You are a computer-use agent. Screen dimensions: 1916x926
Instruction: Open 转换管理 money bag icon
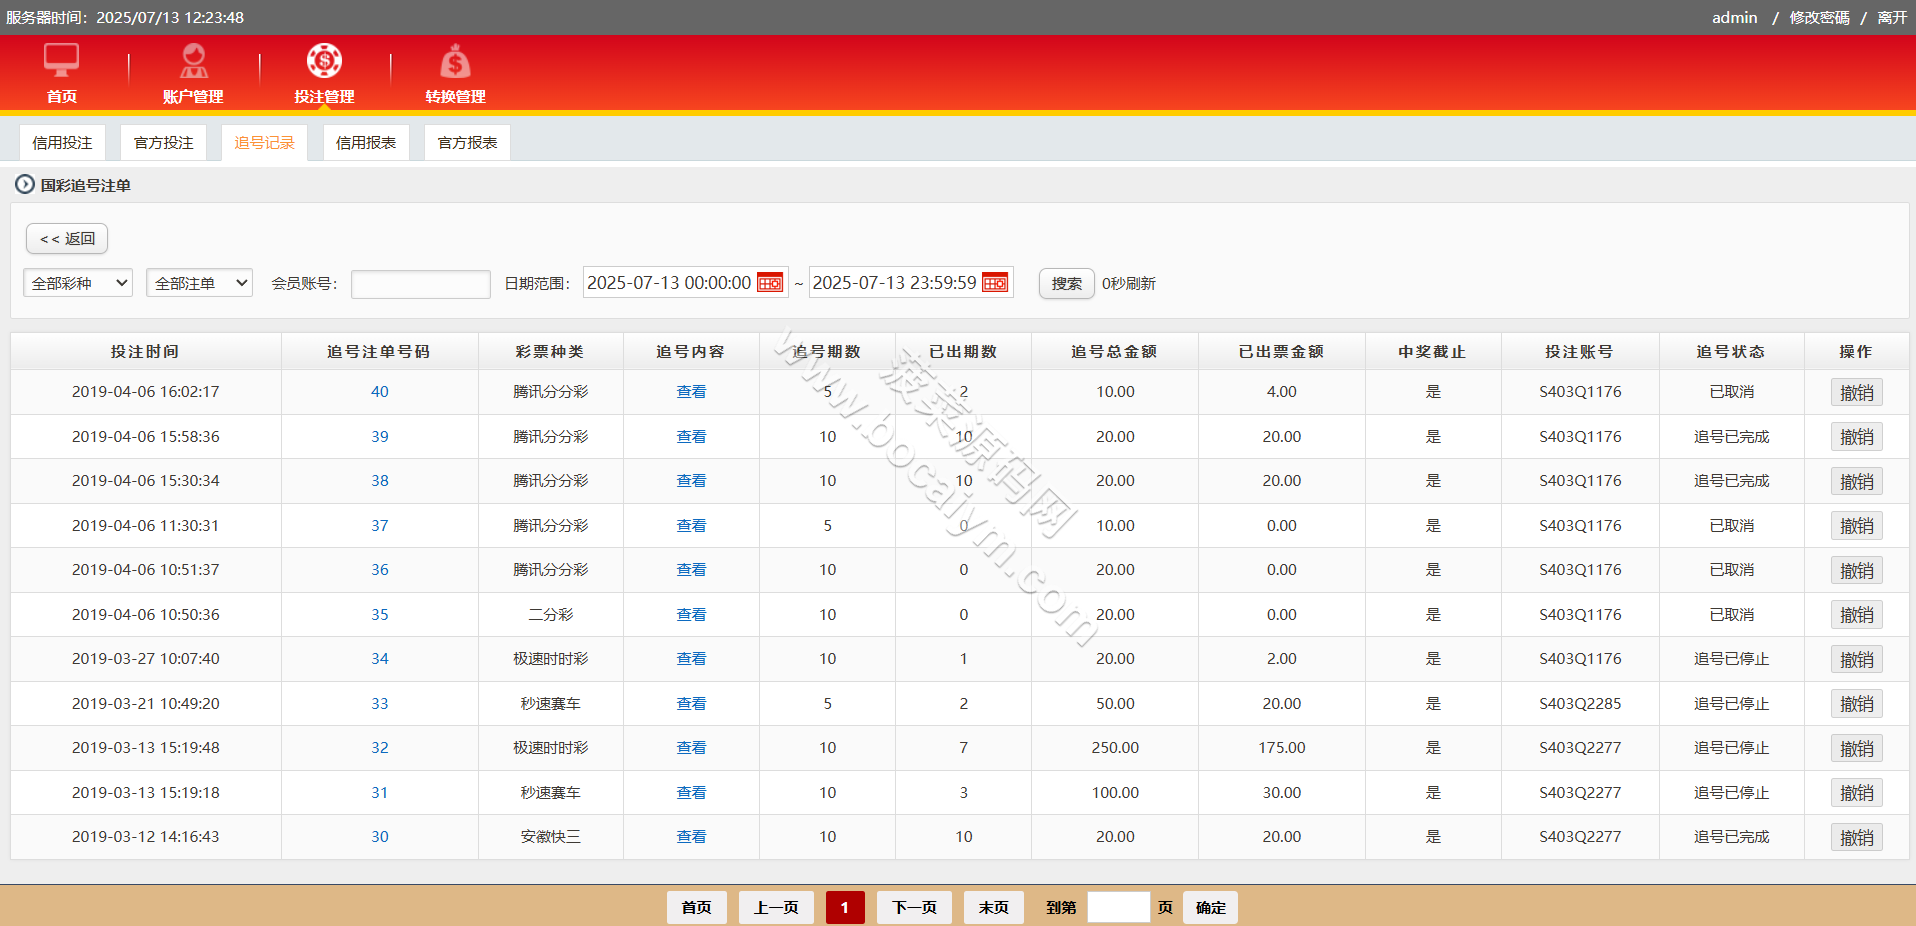(x=455, y=60)
